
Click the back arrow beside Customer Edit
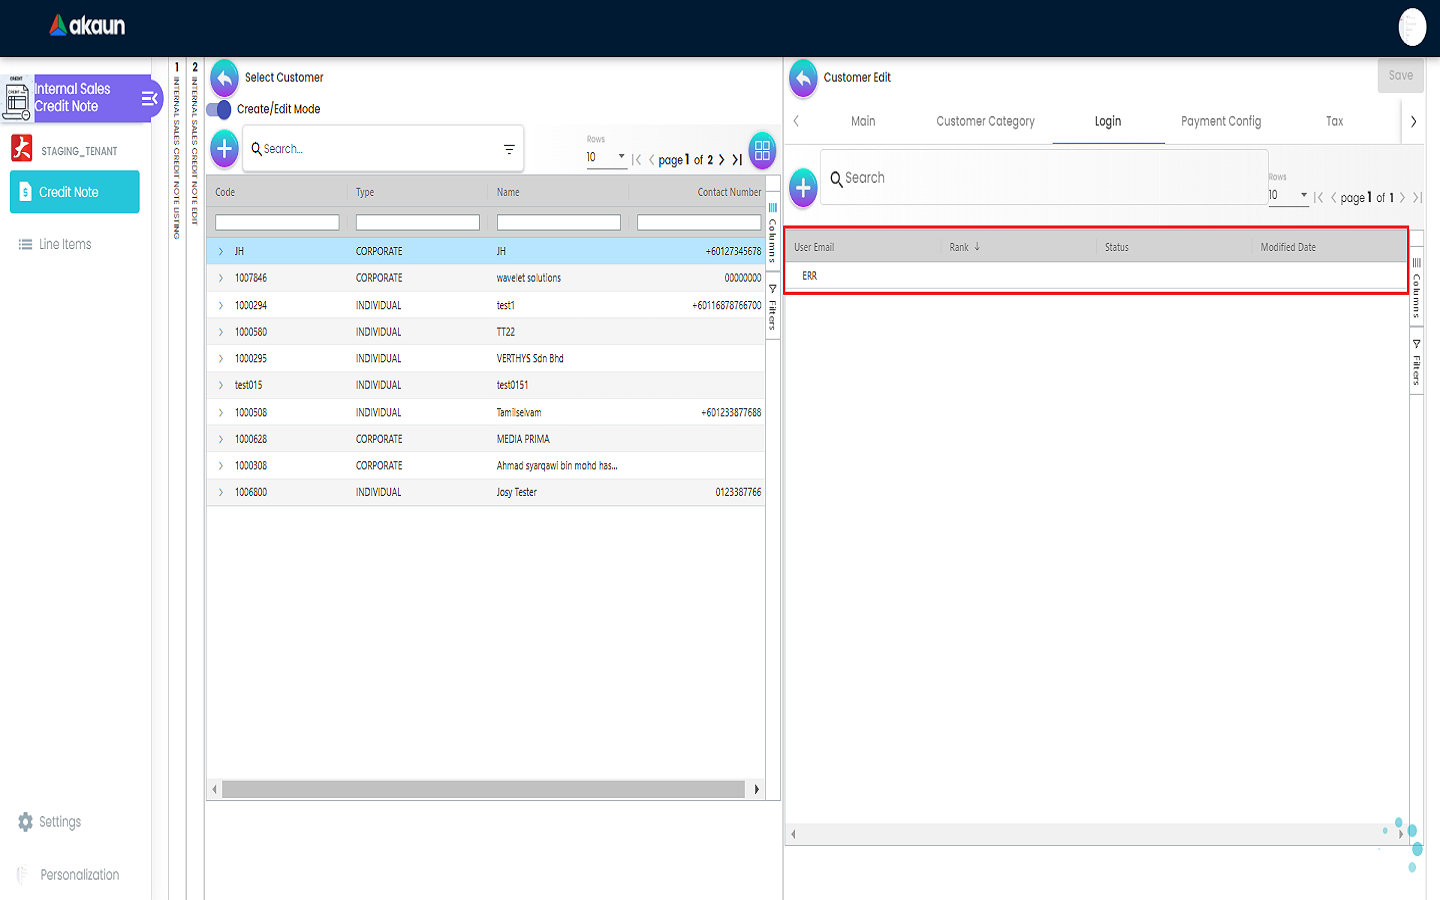coord(803,78)
